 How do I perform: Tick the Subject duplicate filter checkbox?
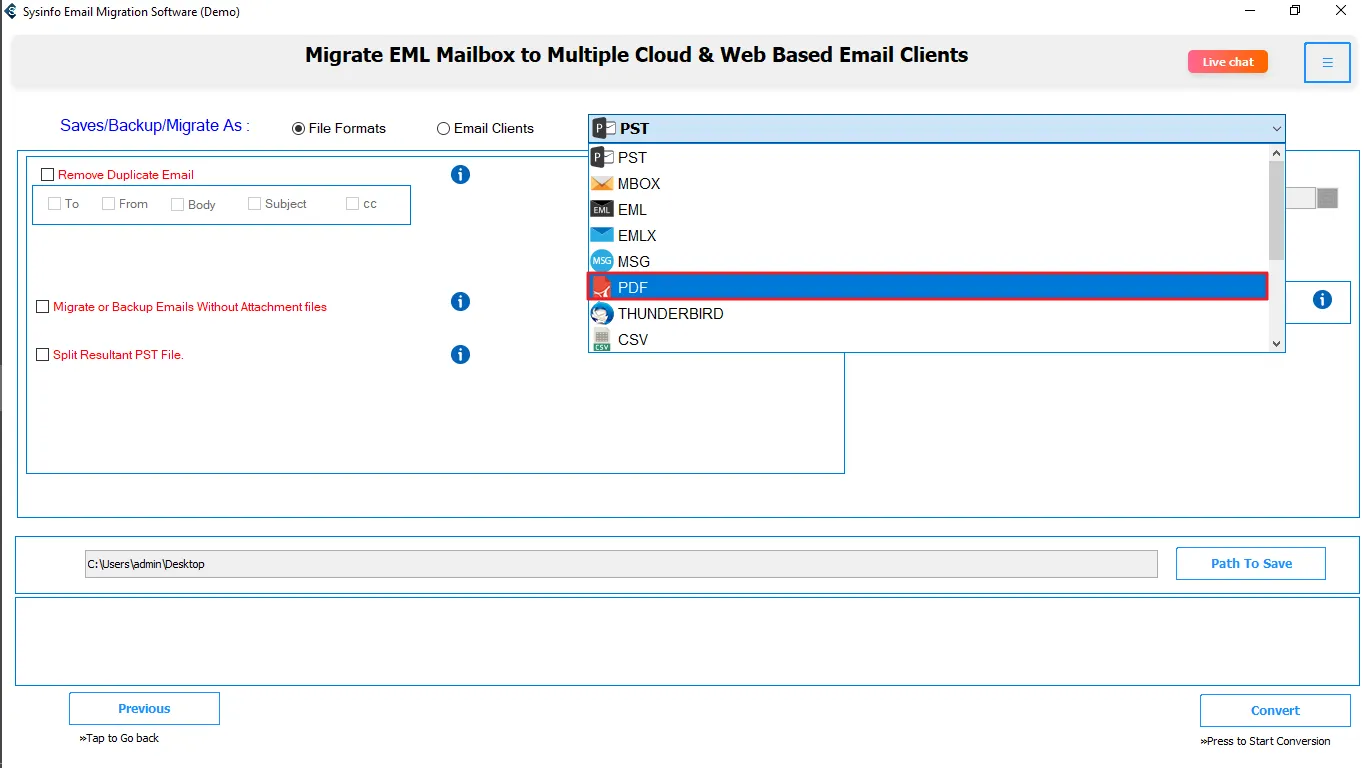[x=254, y=204]
